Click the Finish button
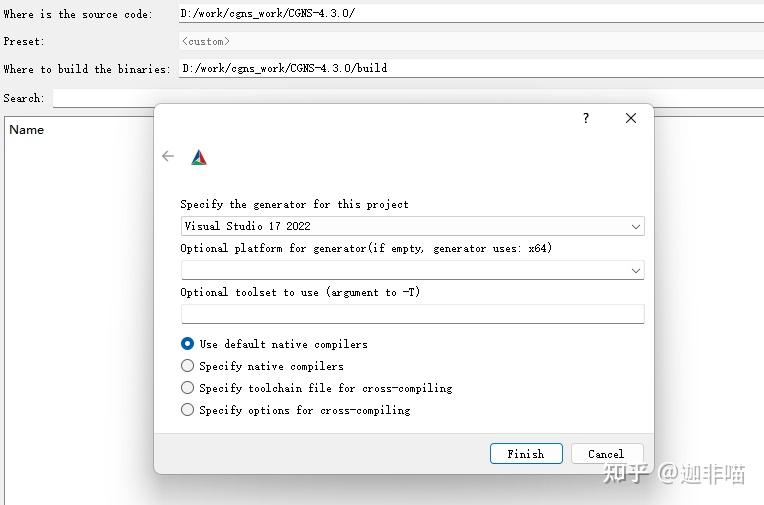The height and width of the screenshot is (505, 764). click(526, 454)
